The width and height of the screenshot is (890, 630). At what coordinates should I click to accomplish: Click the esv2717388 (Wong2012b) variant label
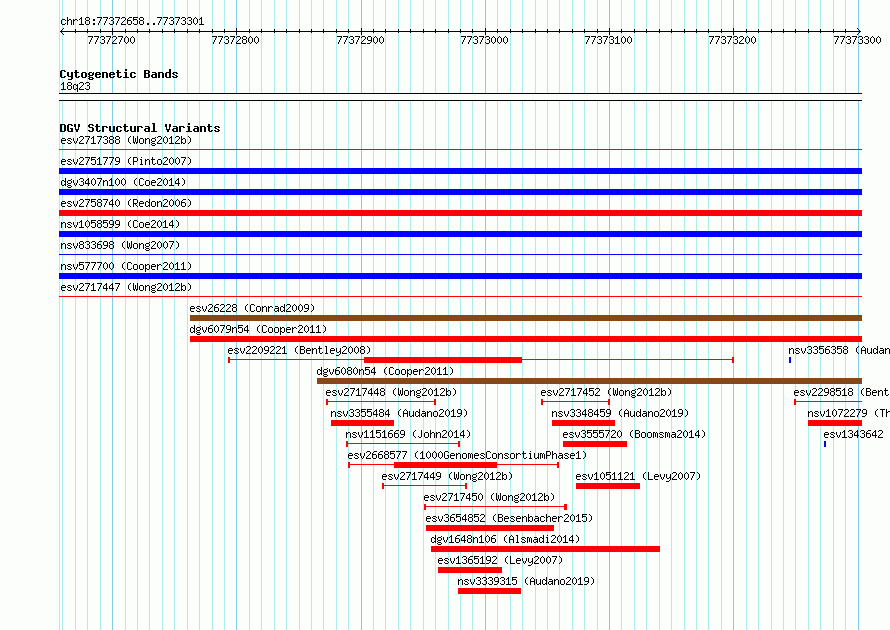pyautogui.click(x=126, y=140)
